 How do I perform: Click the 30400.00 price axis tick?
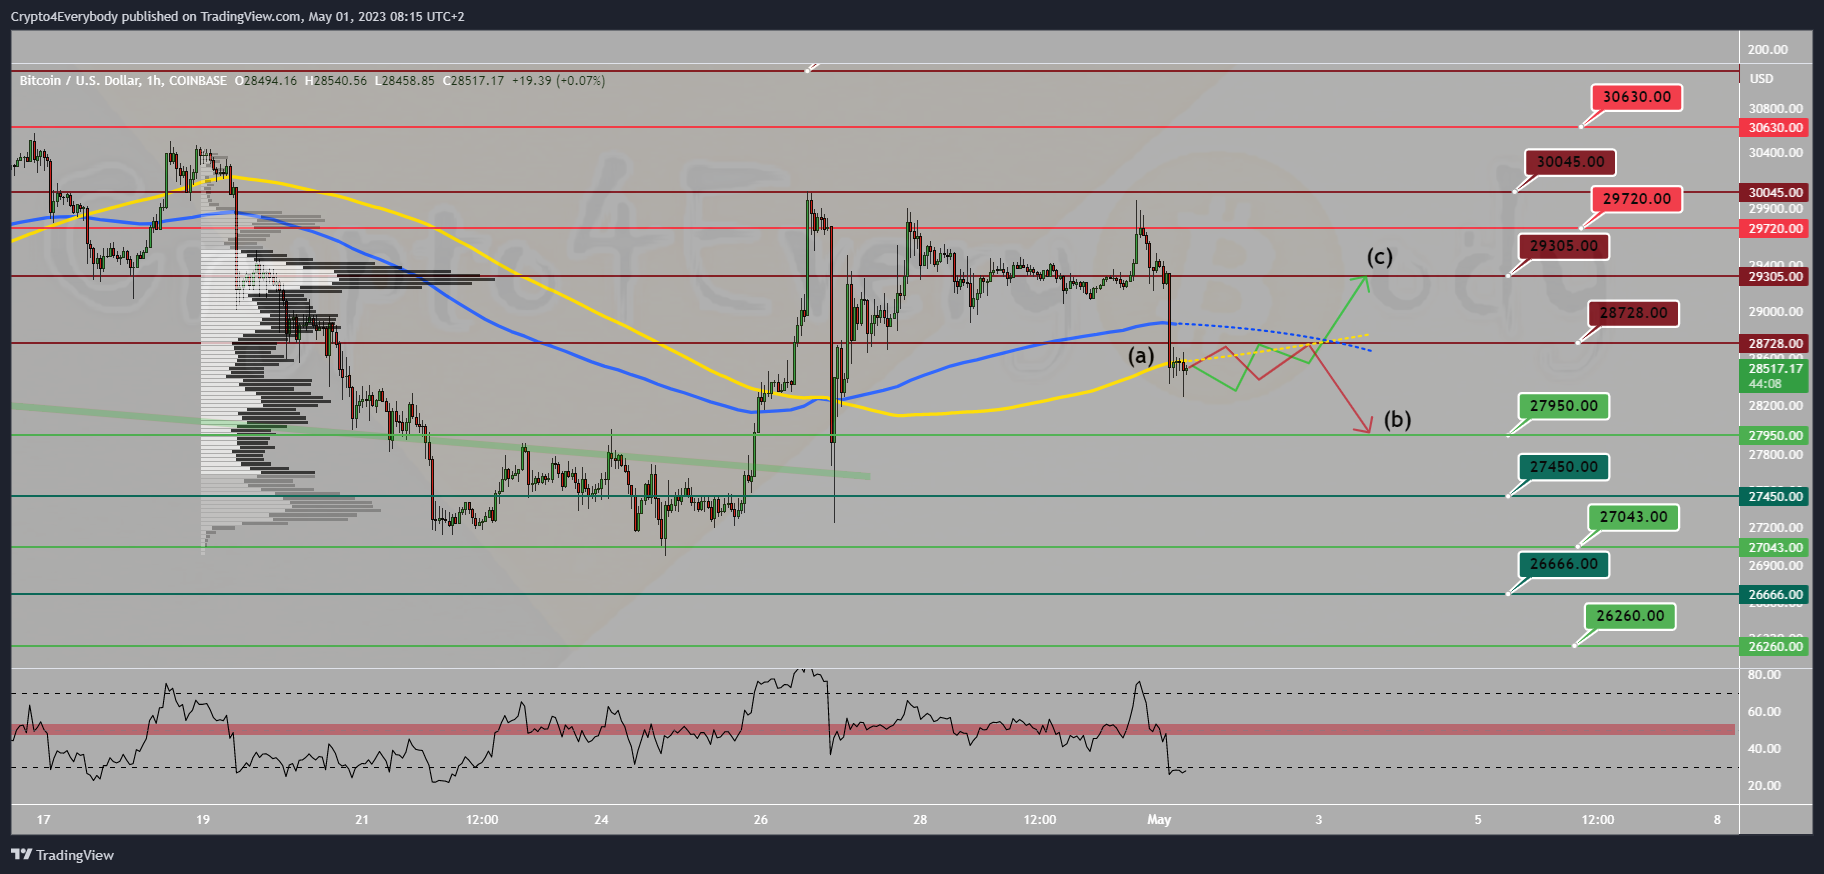tap(1775, 153)
